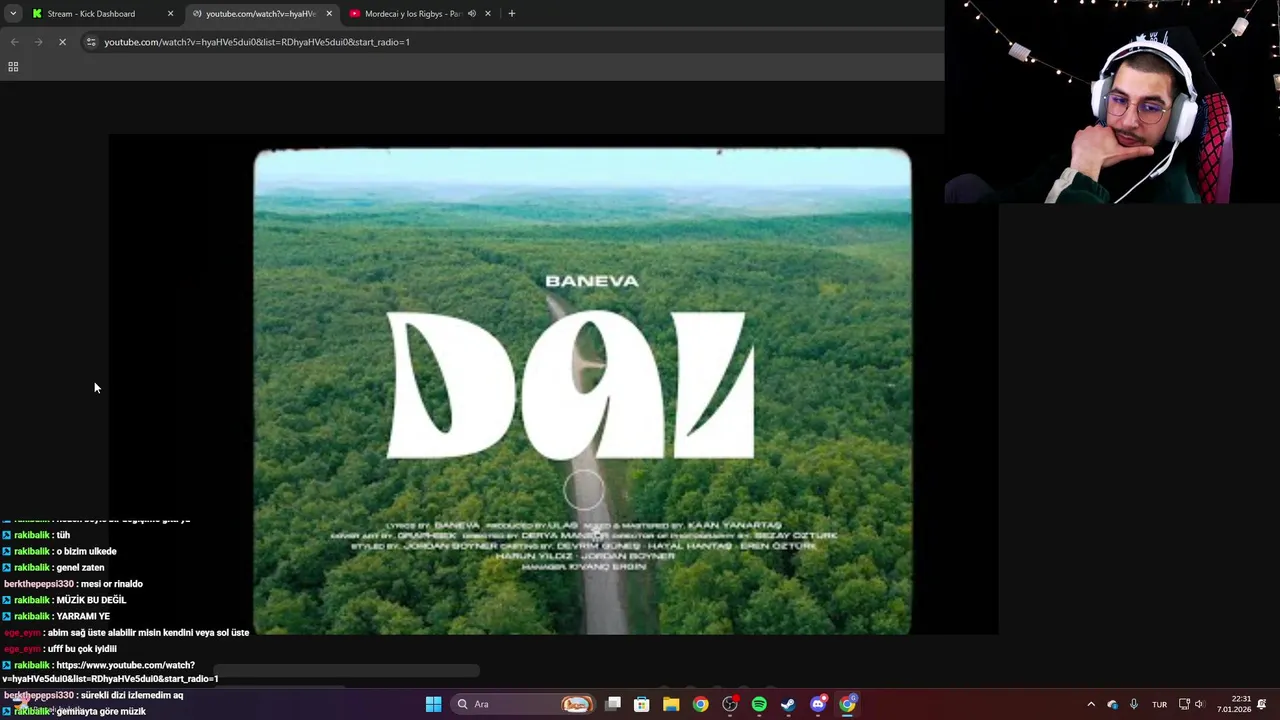This screenshot has height=720, width=1280.
Task: Click 'sürekli dizi izlemedim aq' chat message
Action: (132, 695)
